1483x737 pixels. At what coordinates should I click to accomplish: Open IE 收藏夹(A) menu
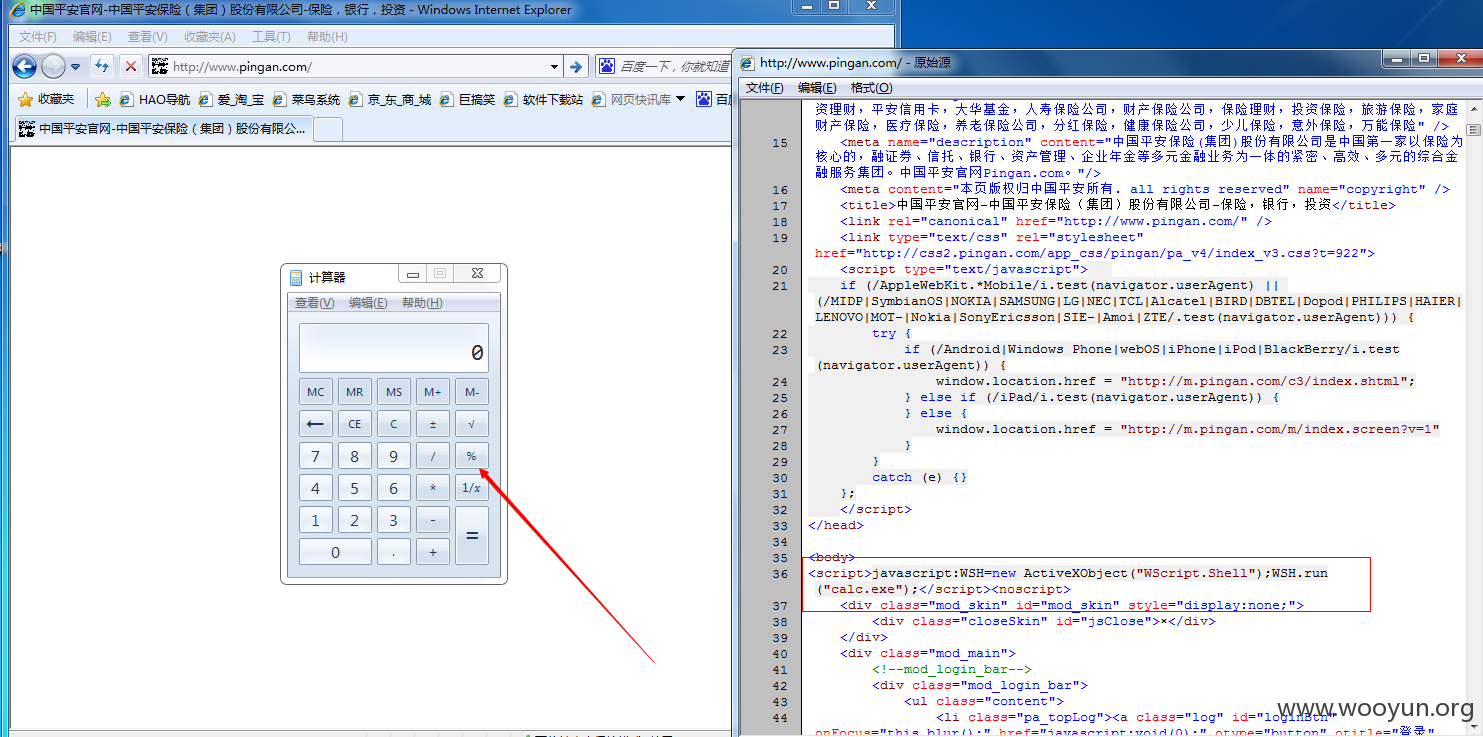point(210,37)
